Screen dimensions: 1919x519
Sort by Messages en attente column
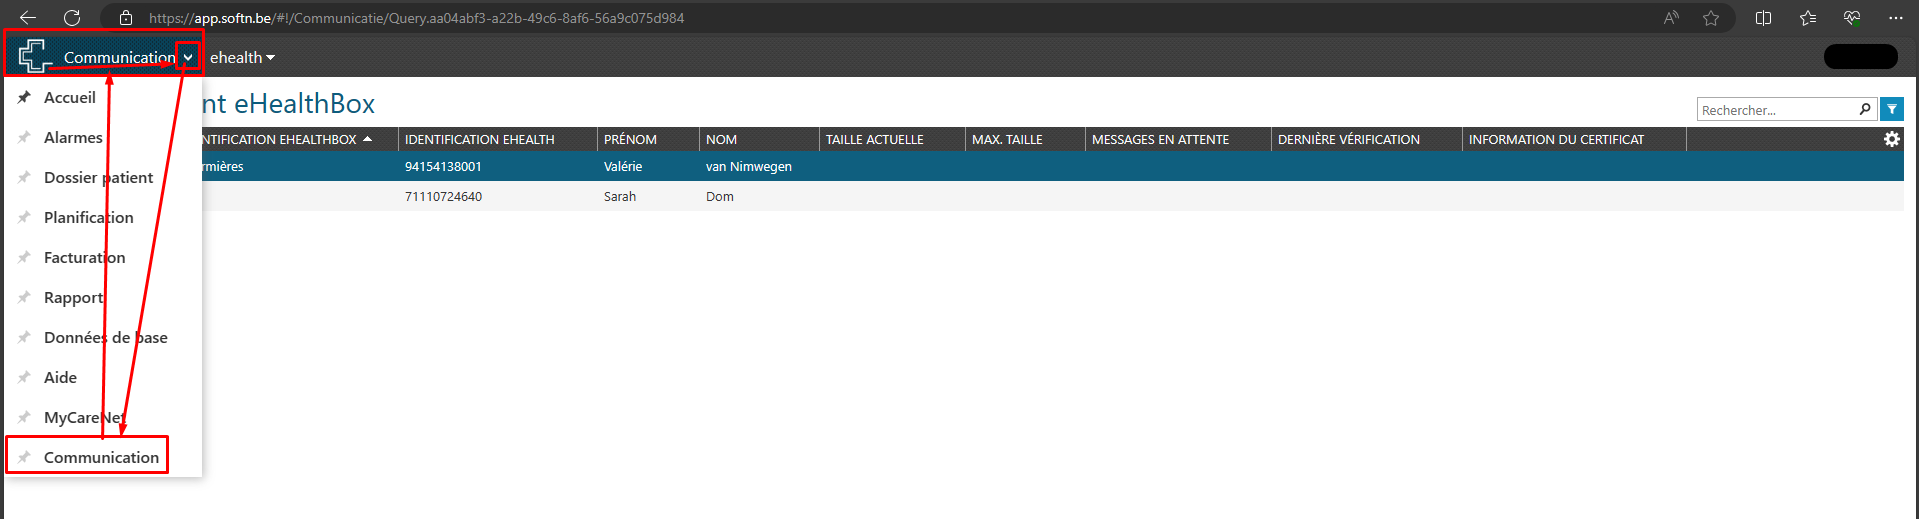click(x=1160, y=139)
